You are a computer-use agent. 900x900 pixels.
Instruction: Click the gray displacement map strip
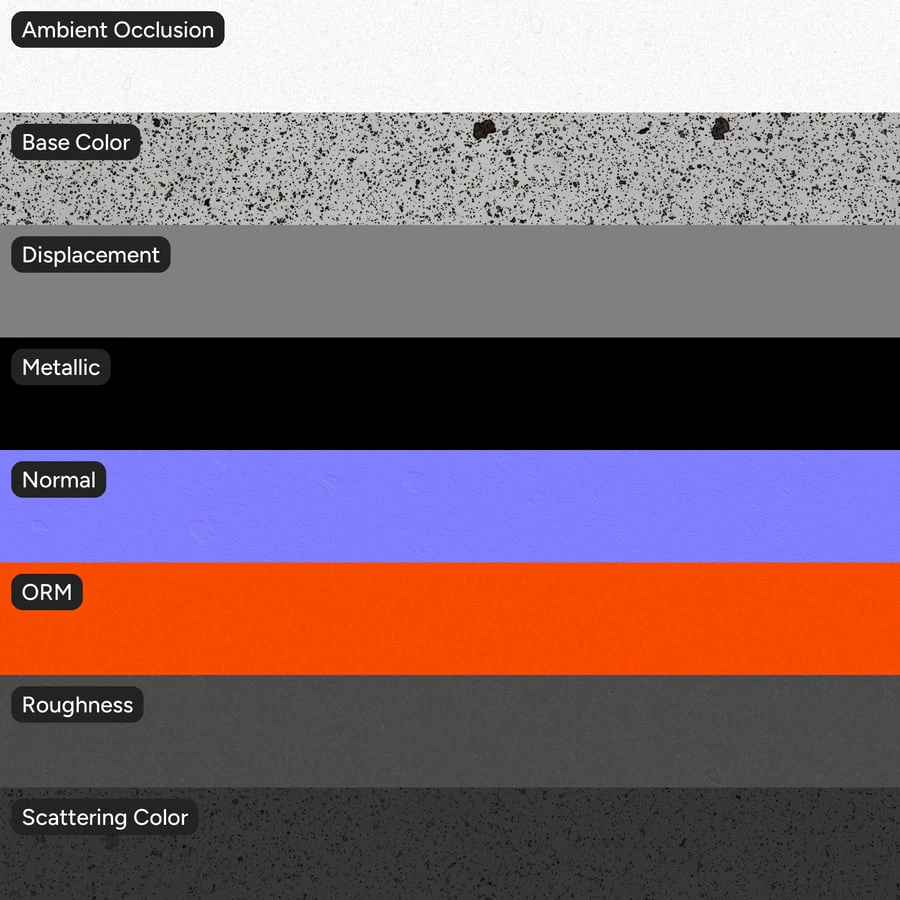[450, 281]
